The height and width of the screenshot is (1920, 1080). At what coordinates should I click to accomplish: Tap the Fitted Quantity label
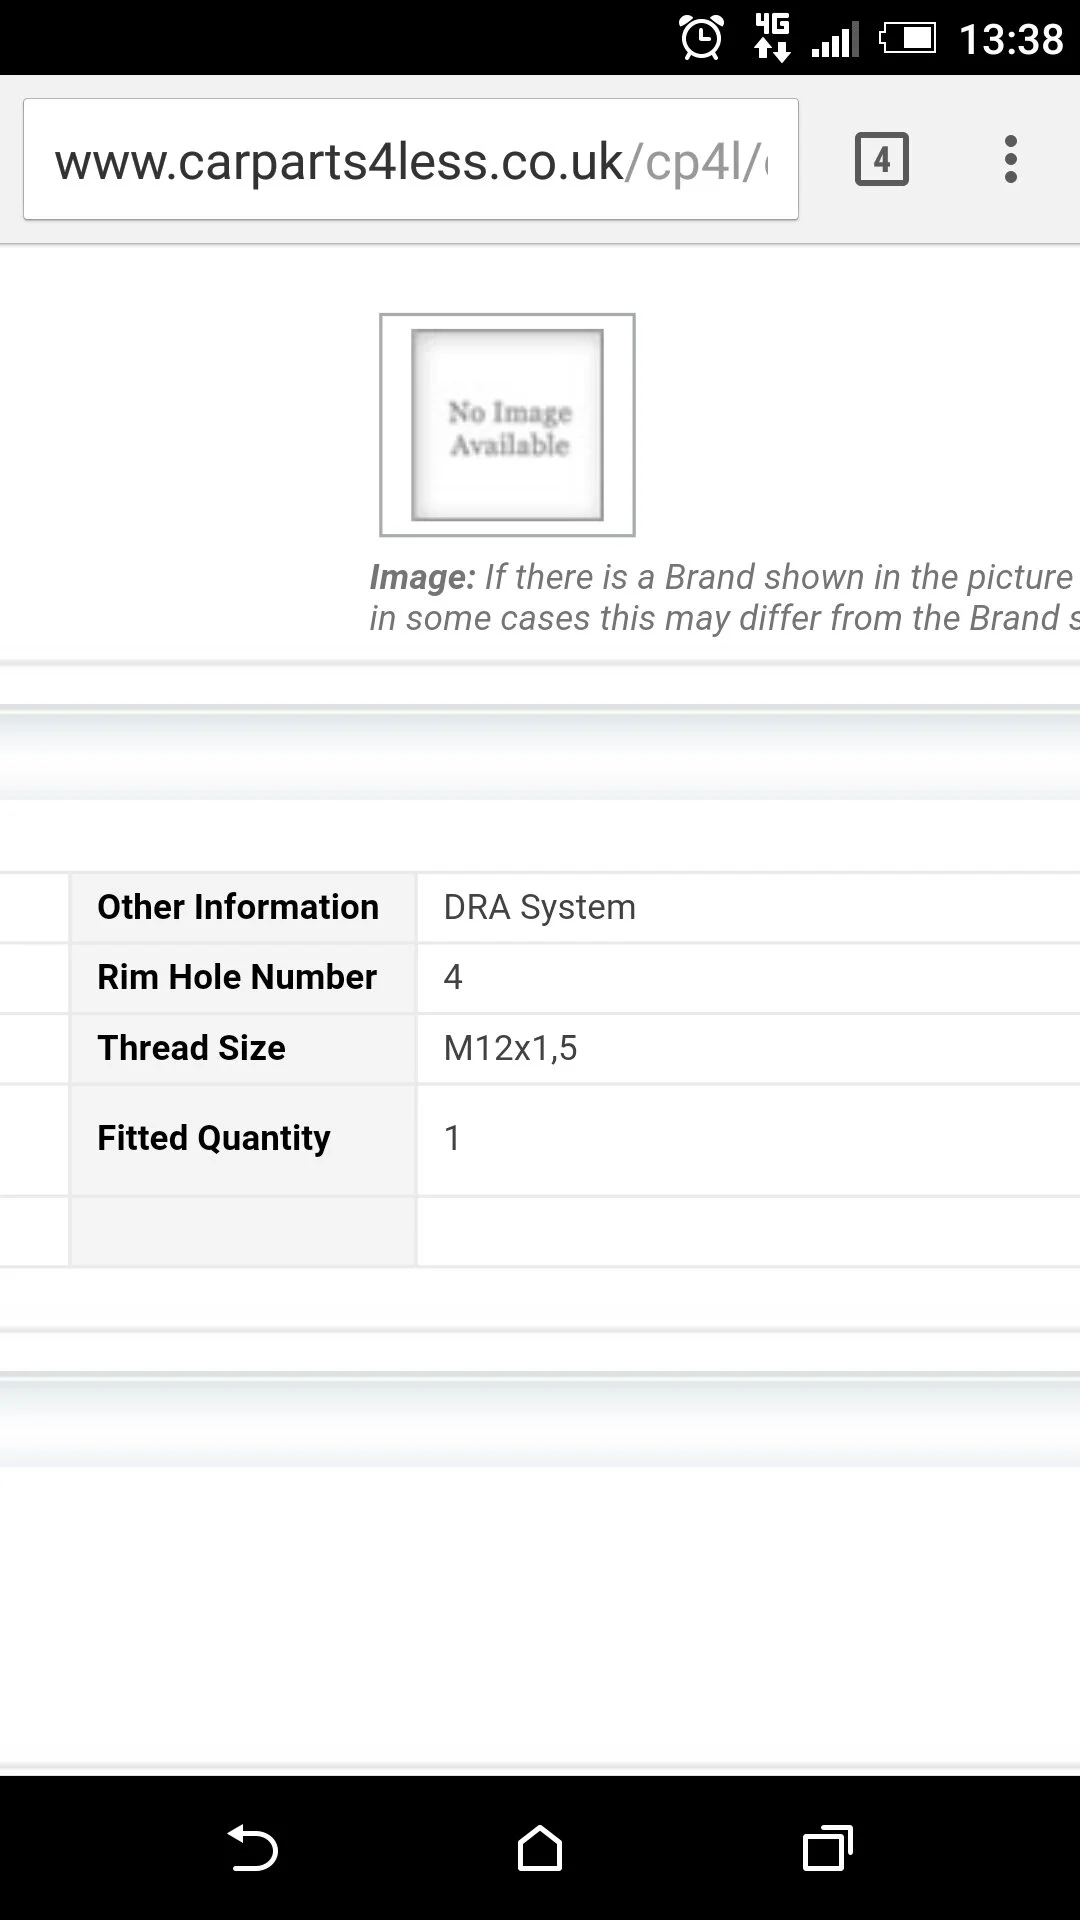pos(213,1138)
